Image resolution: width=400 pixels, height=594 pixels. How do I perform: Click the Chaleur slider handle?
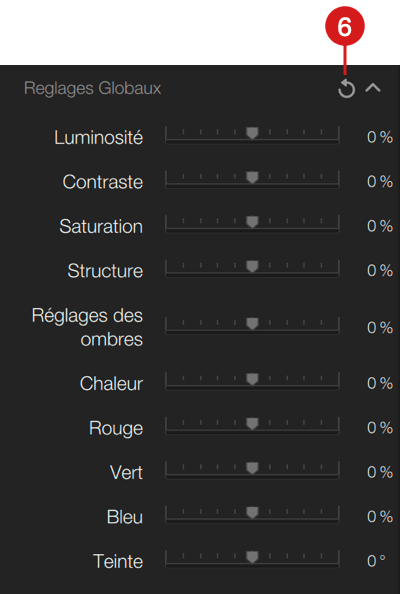pos(252,379)
